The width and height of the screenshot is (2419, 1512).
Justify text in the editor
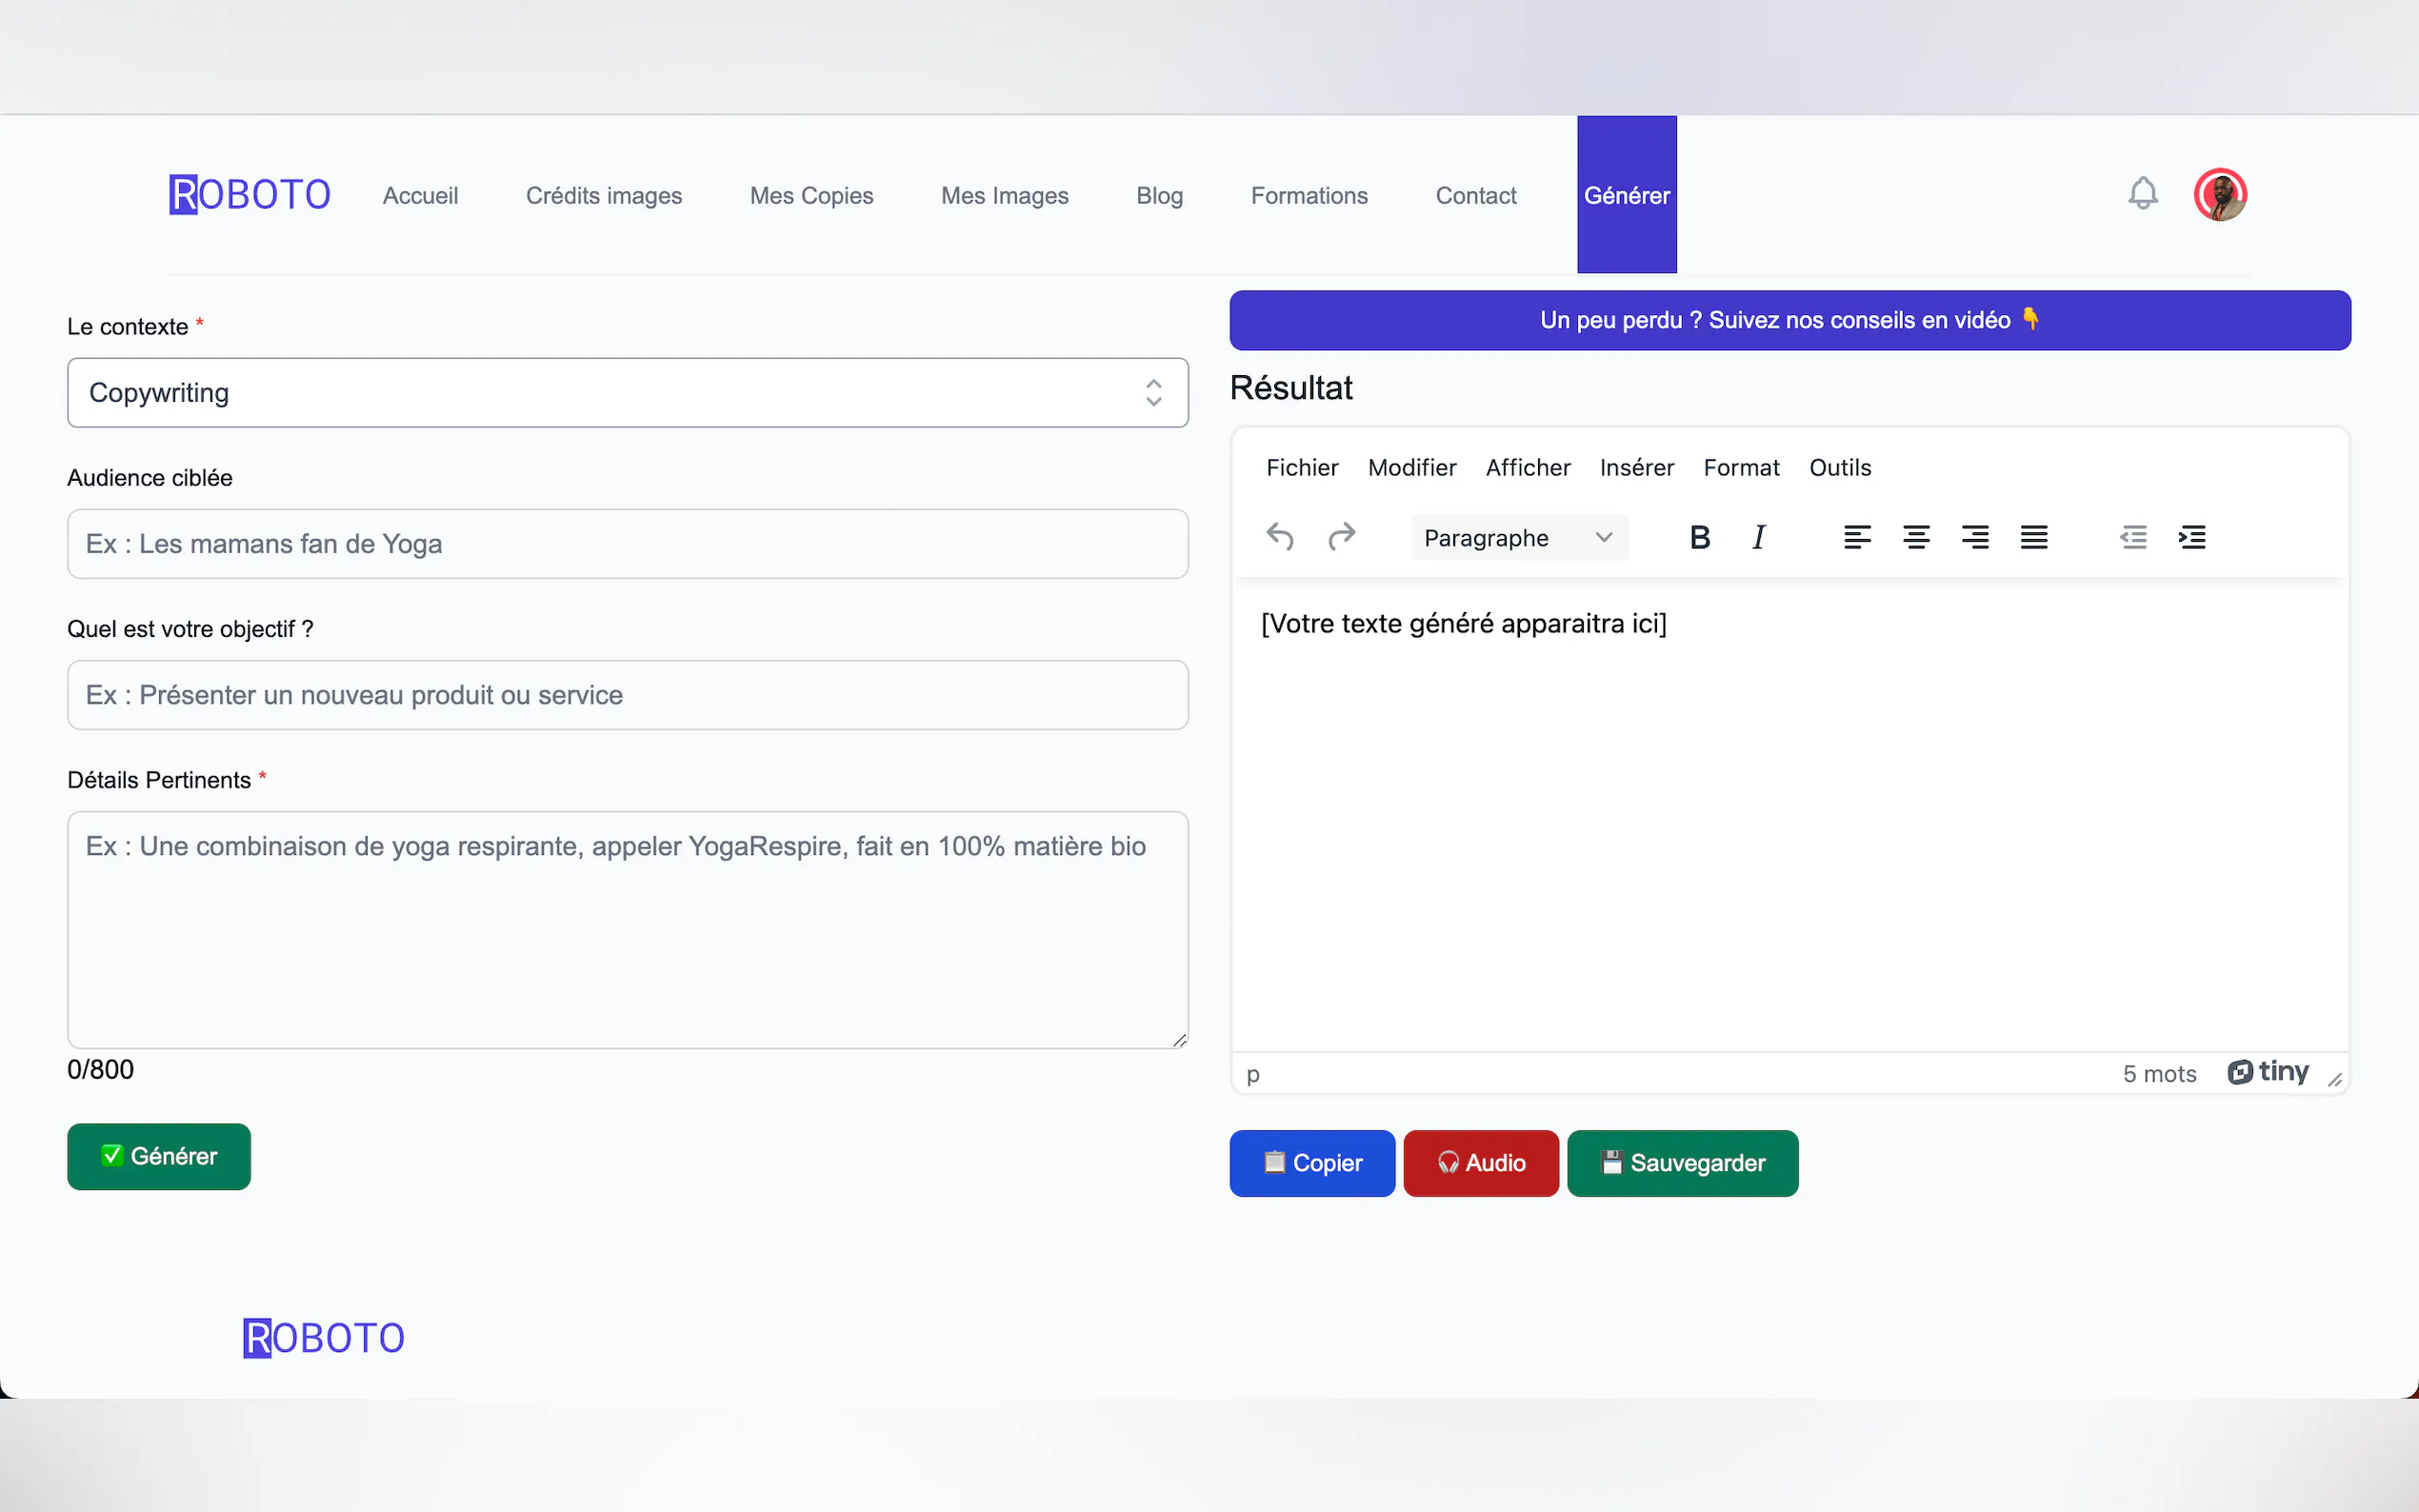(2033, 537)
